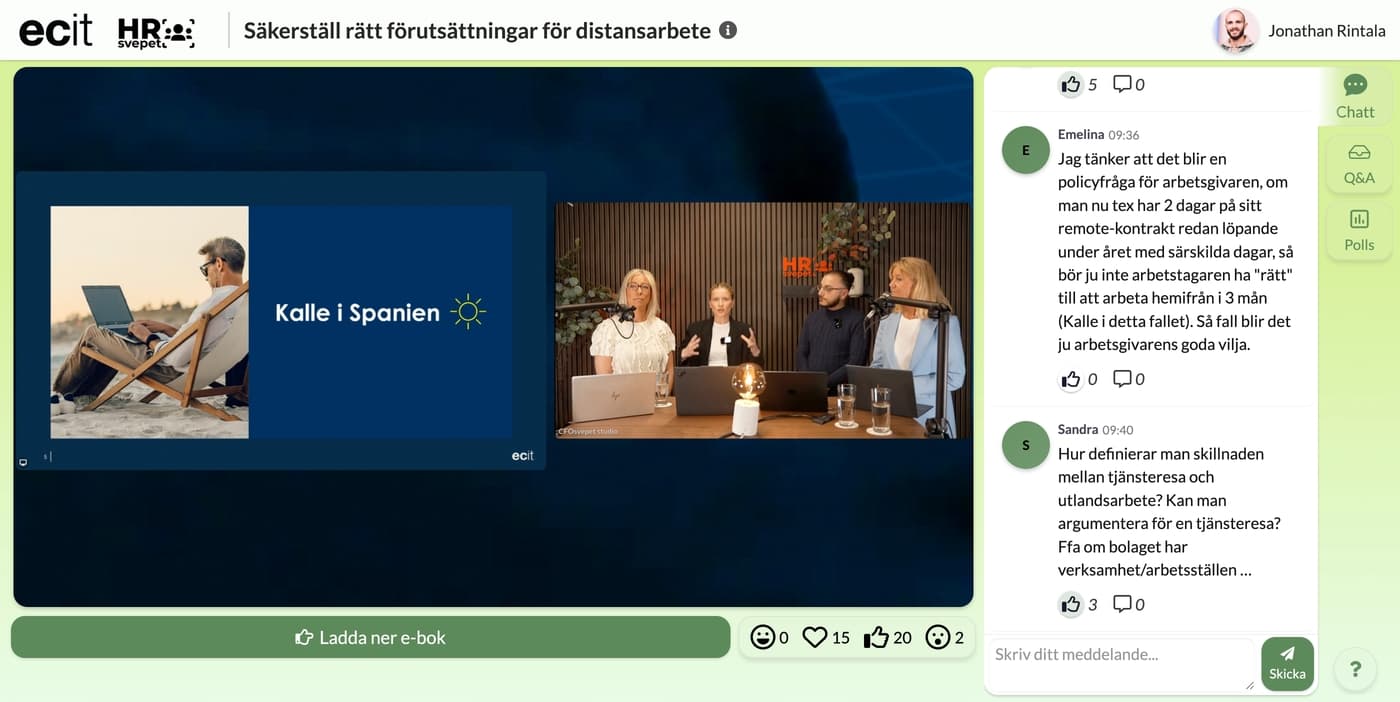Click the Ladda ner e-bok button
1400x702 pixels.
[x=371, y=637]
